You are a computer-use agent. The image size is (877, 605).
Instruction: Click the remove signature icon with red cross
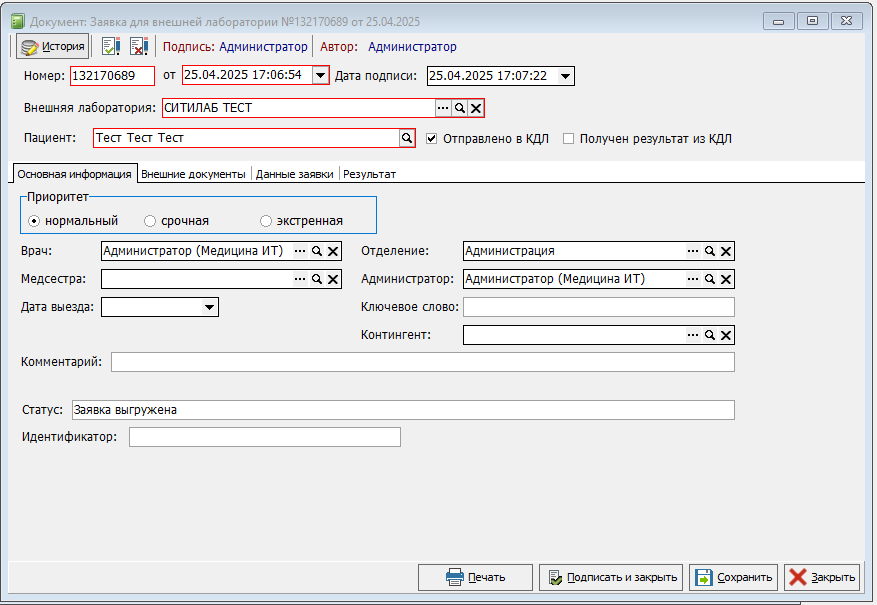point(139,46)
